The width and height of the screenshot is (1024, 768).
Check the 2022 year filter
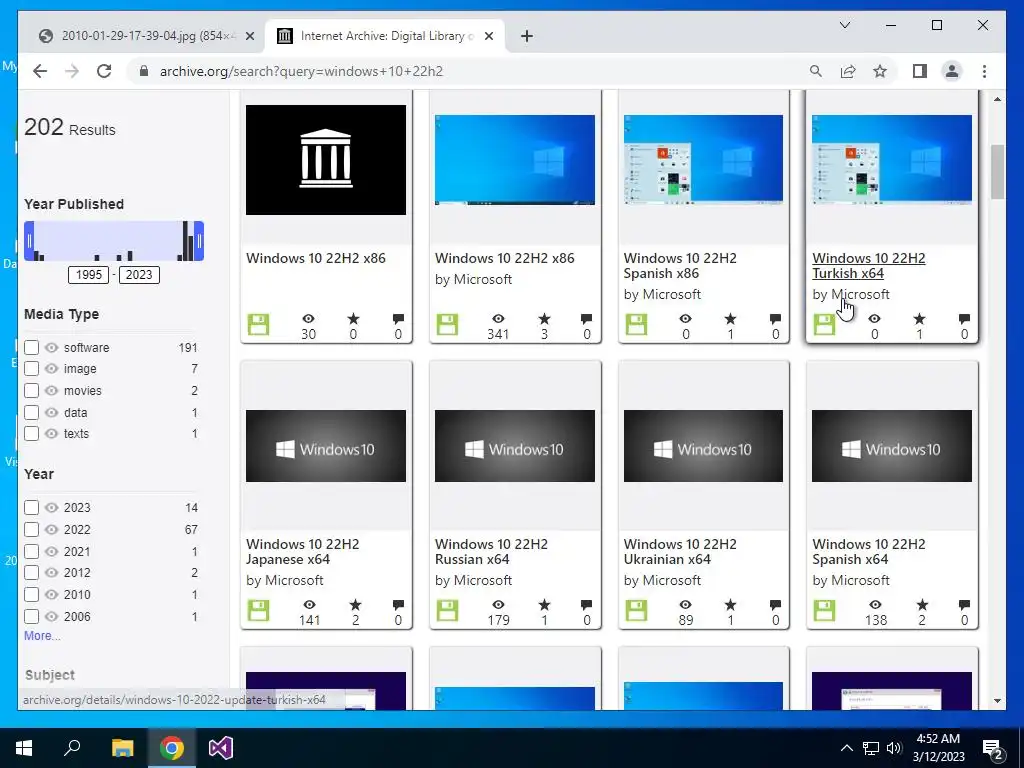coord(31,529)
